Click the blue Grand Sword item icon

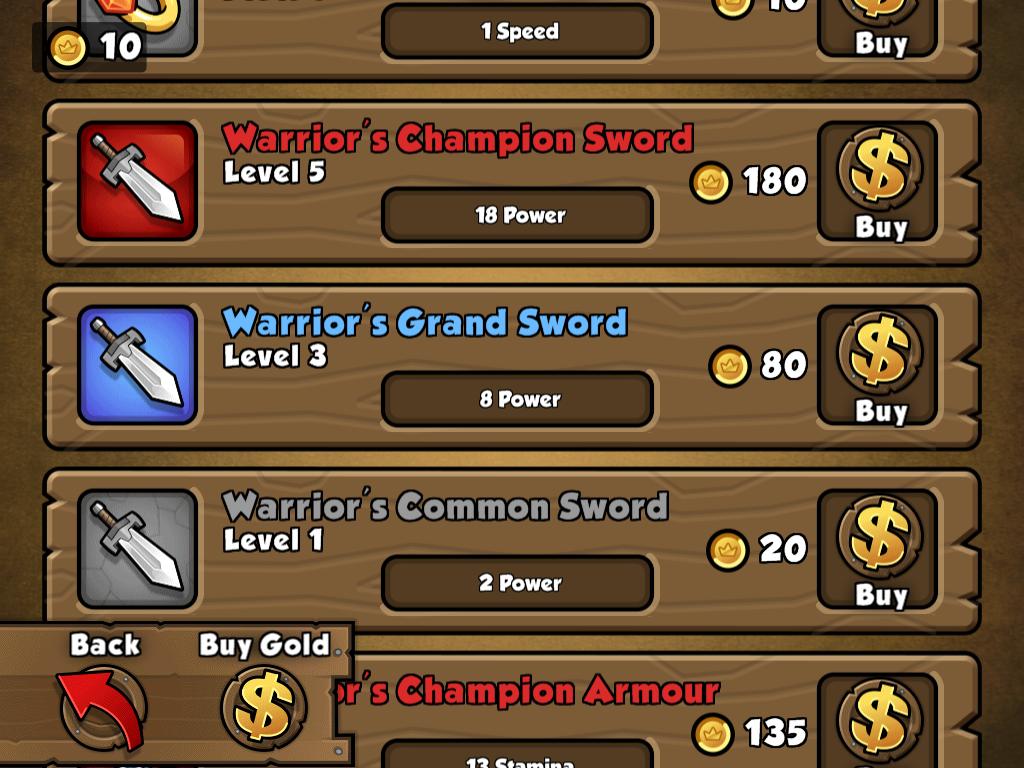pyautogui.click(x=138, y=365)
